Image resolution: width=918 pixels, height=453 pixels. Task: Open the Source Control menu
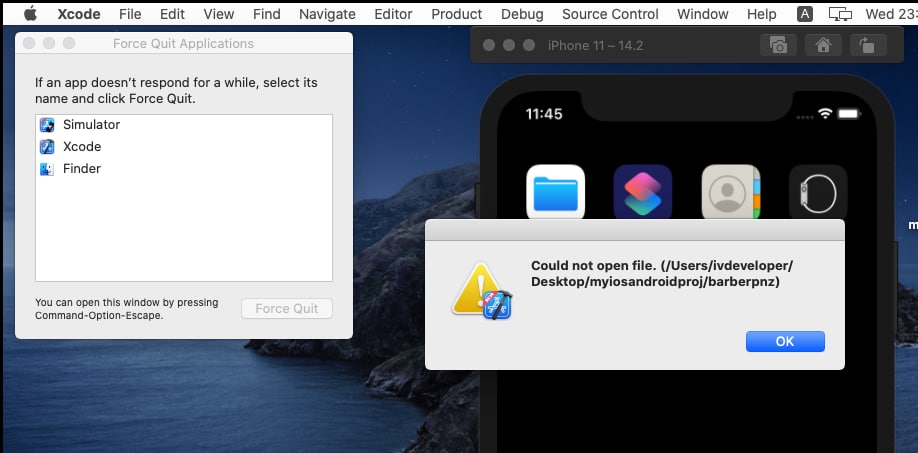pyautogui.click(x=610, y=14)
